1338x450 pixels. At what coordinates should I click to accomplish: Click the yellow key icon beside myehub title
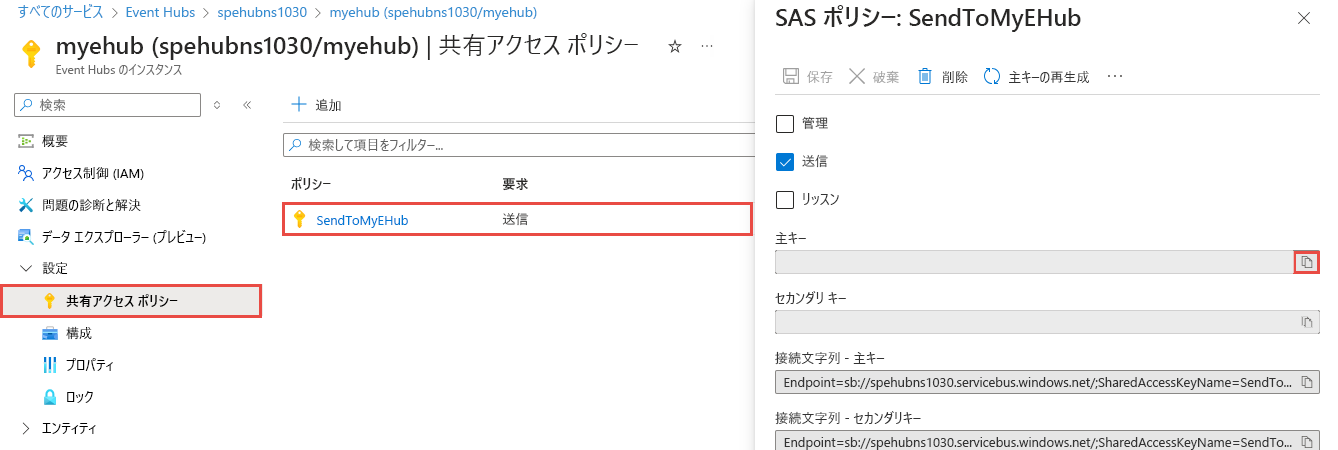[31, 55]
